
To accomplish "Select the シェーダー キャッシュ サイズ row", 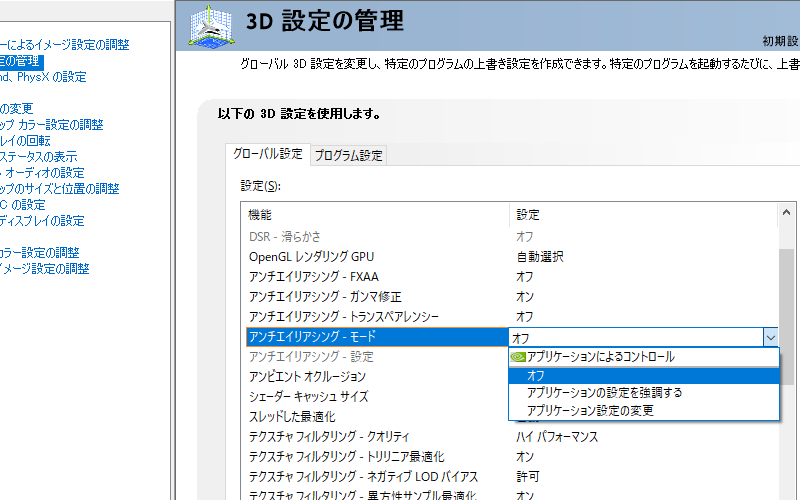I will [377, 396].
